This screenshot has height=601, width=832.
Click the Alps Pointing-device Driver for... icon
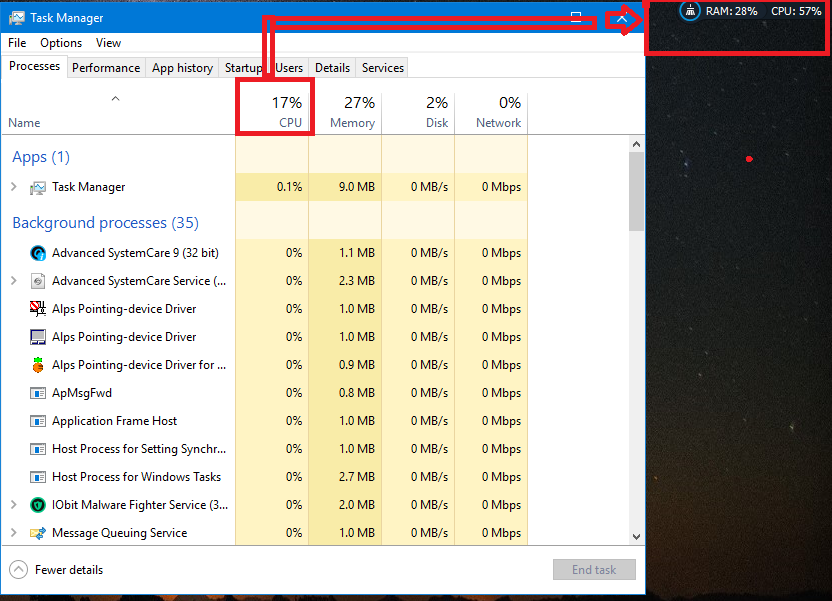pos(38,365)
